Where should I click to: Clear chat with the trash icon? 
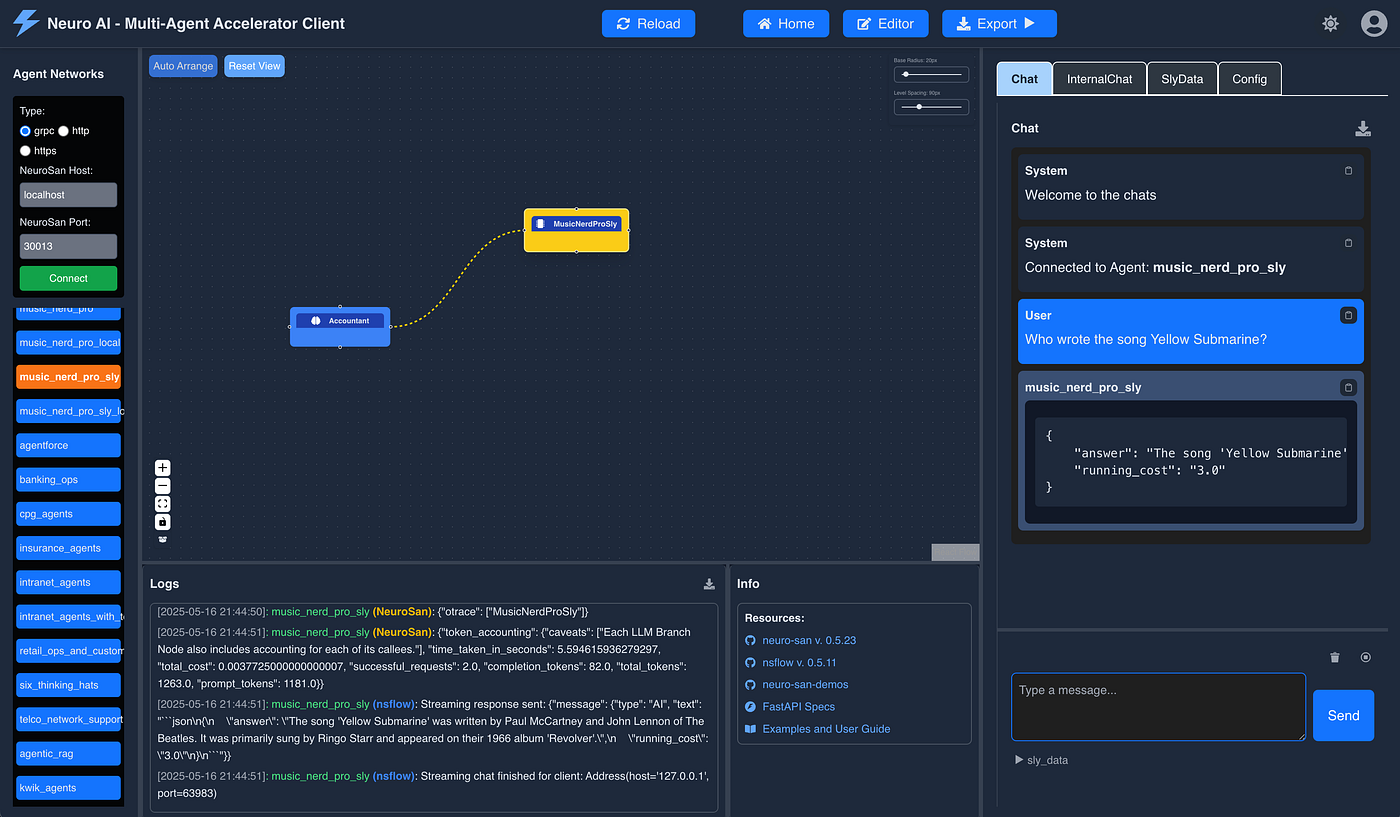tap(1334, 657)
